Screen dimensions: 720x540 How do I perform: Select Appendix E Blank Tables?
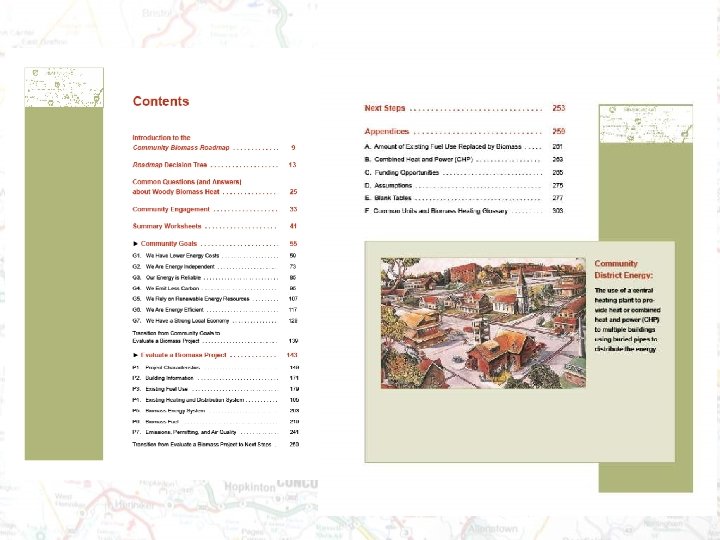tap(464, 198)
